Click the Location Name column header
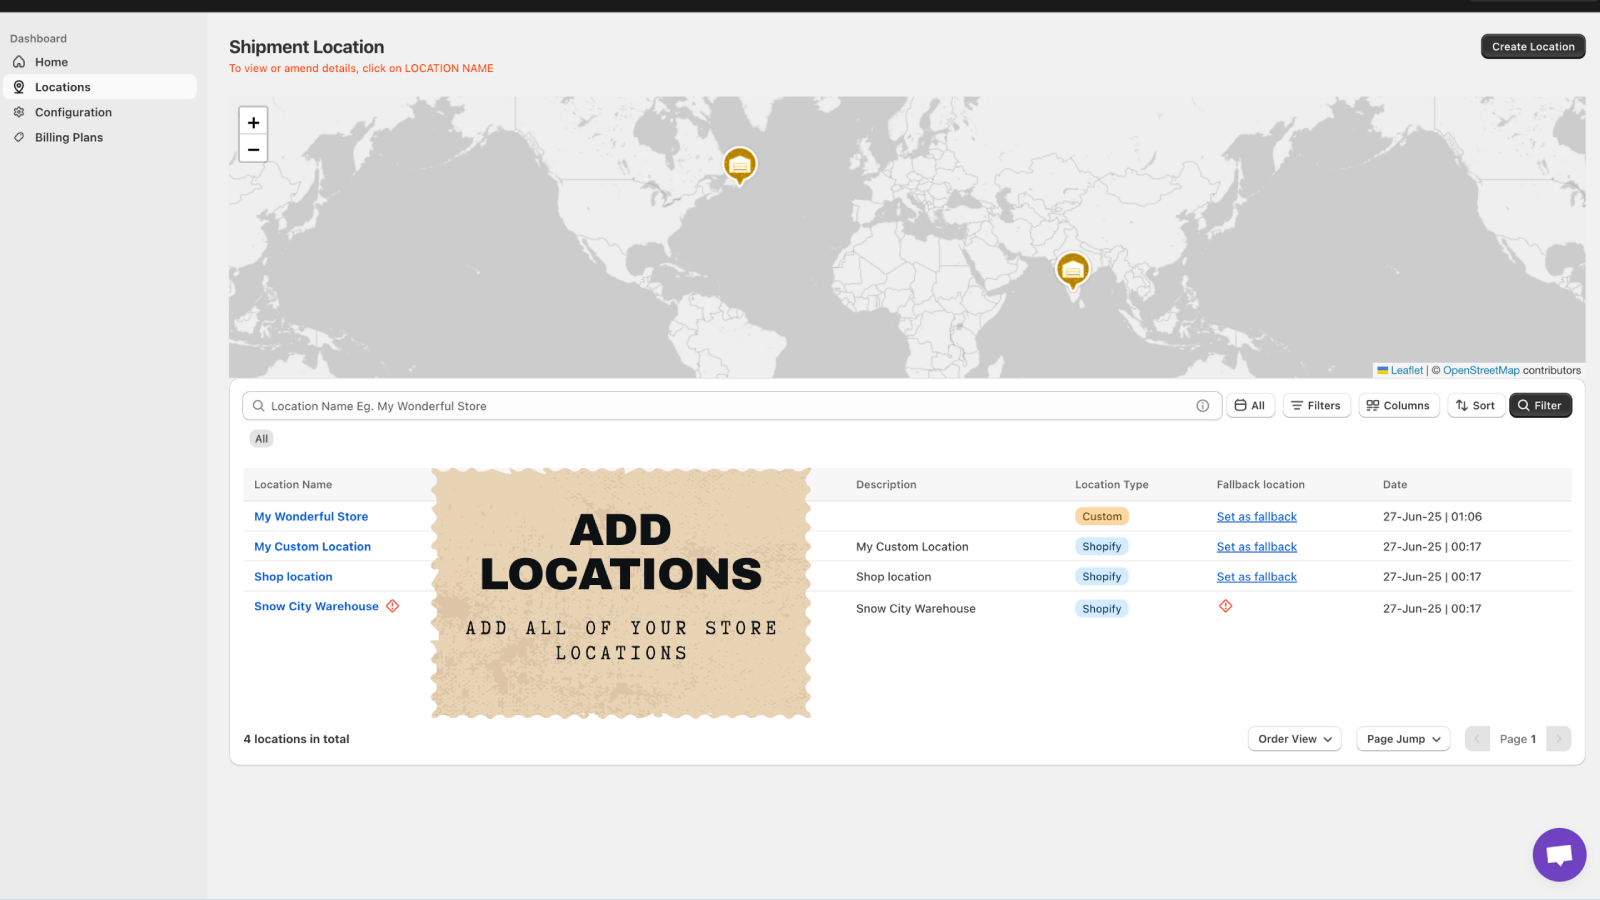The width and height of the screenshot is (1600, 900). point(293,485)
